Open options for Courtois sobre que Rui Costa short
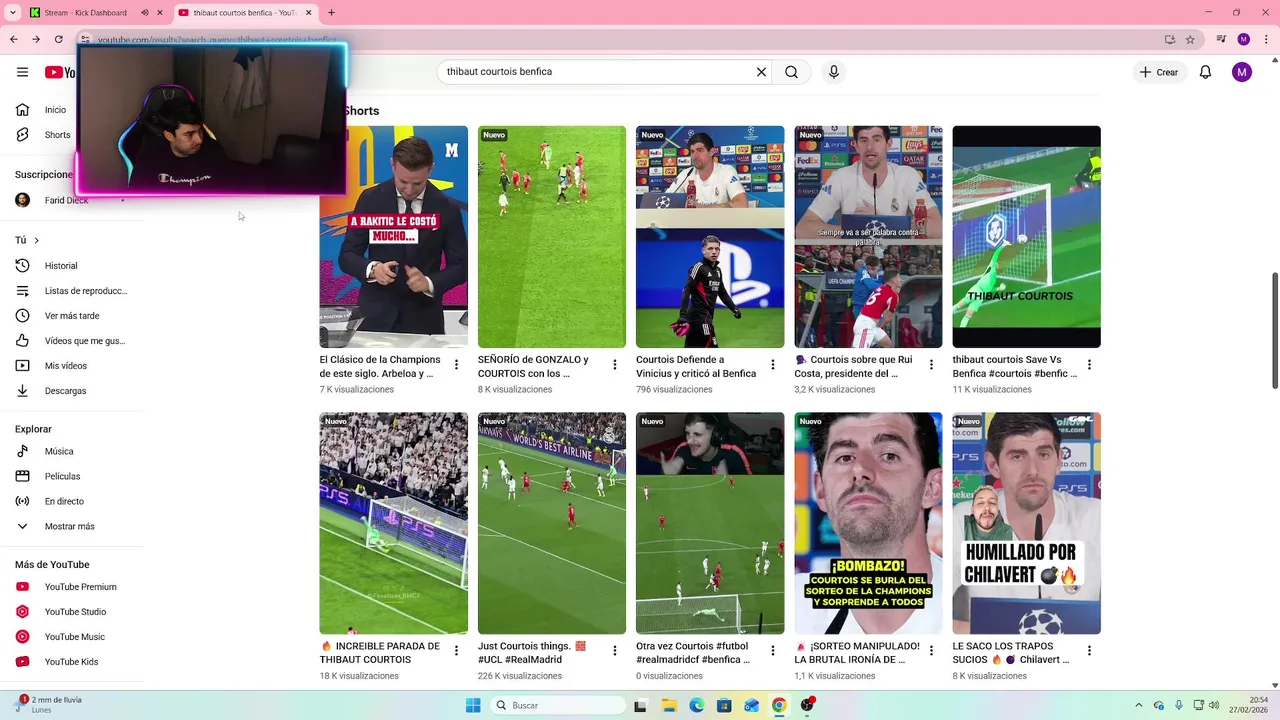Image resolution: width=1280 pixels, height=720 pixels. (x=931, y=365)
